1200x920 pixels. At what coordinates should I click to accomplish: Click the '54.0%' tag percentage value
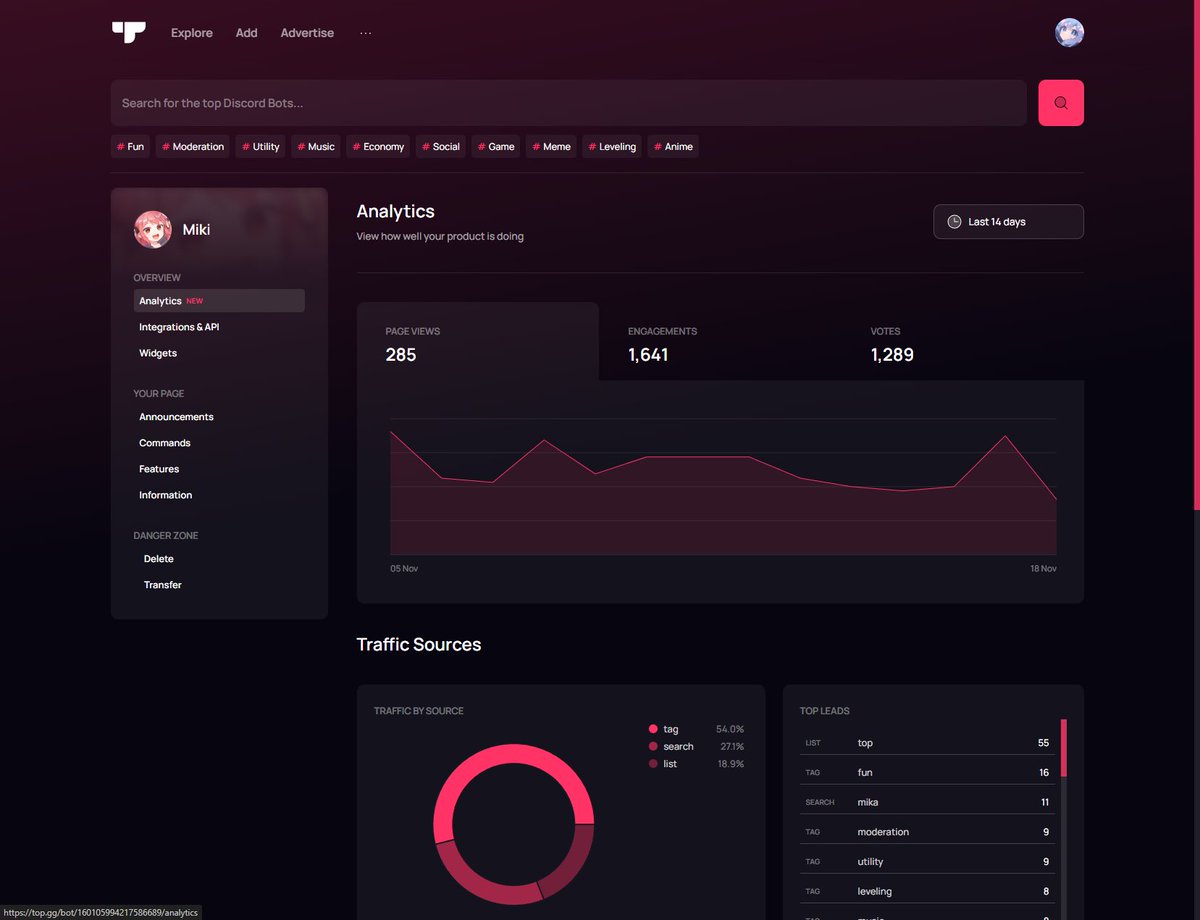730,729
